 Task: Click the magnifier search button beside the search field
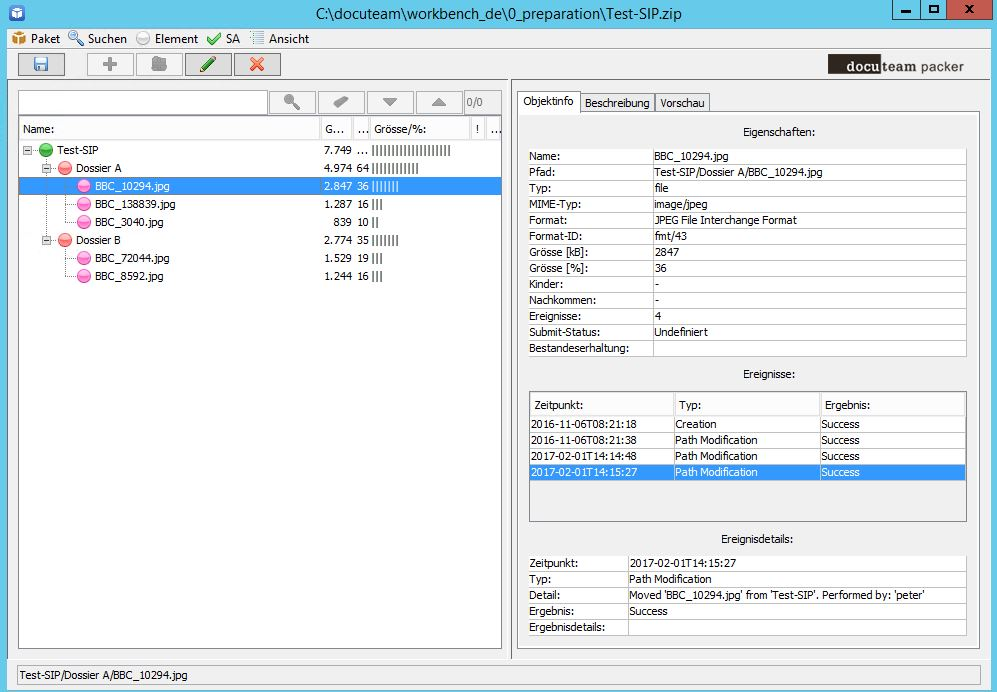(x=292, y=102)
